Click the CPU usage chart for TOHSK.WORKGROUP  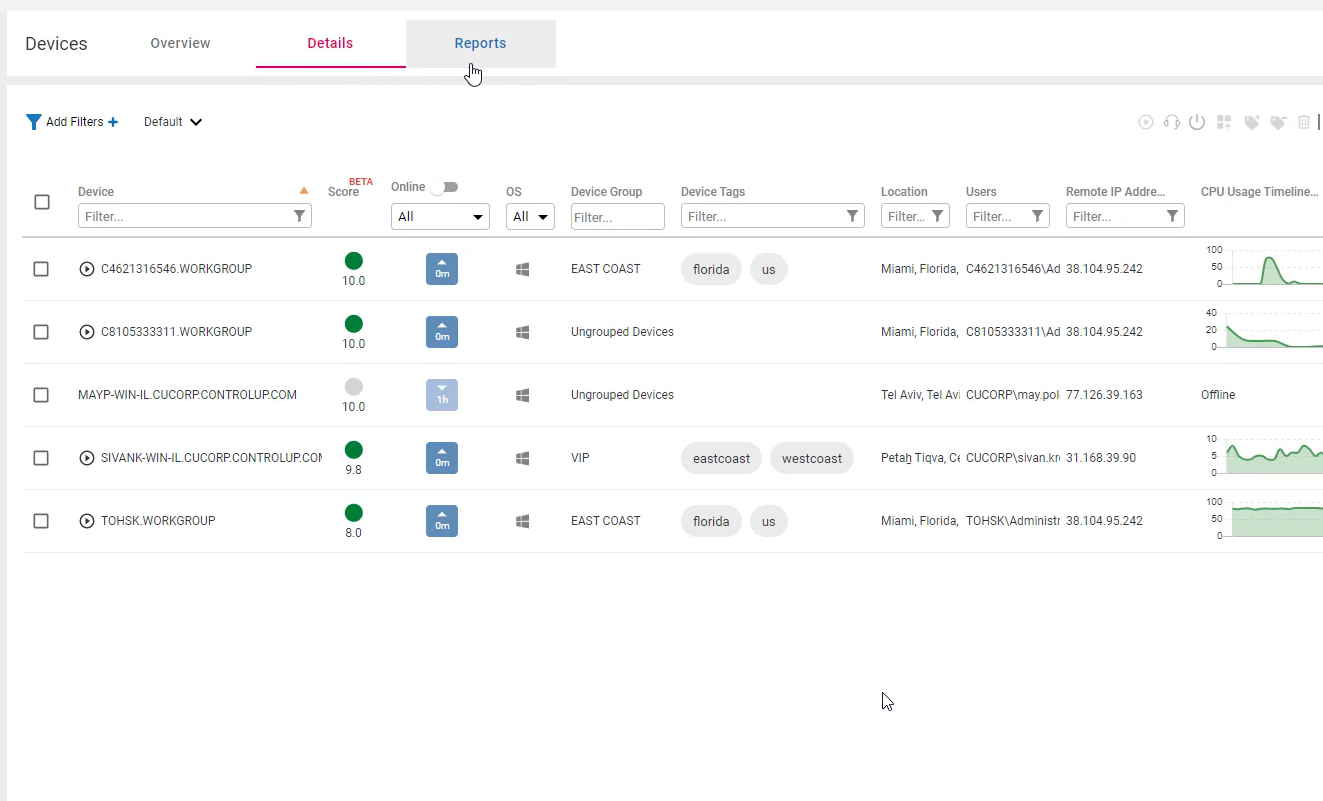(1264, 521)
